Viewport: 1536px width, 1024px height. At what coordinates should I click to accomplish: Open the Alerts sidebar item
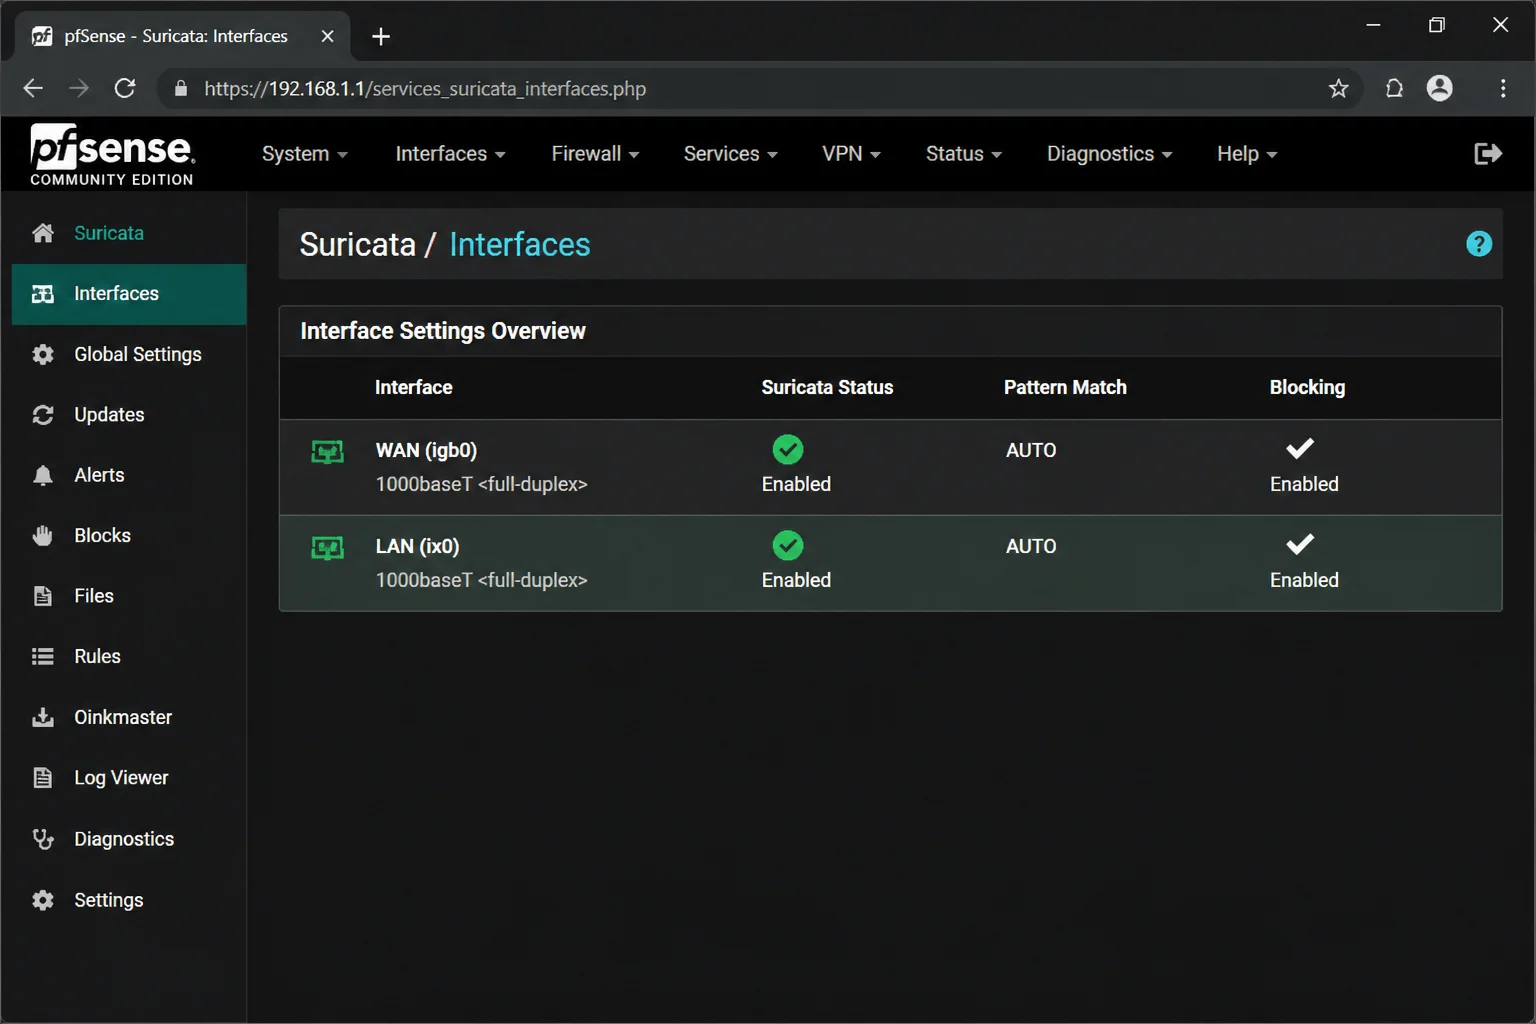point(129,475)
